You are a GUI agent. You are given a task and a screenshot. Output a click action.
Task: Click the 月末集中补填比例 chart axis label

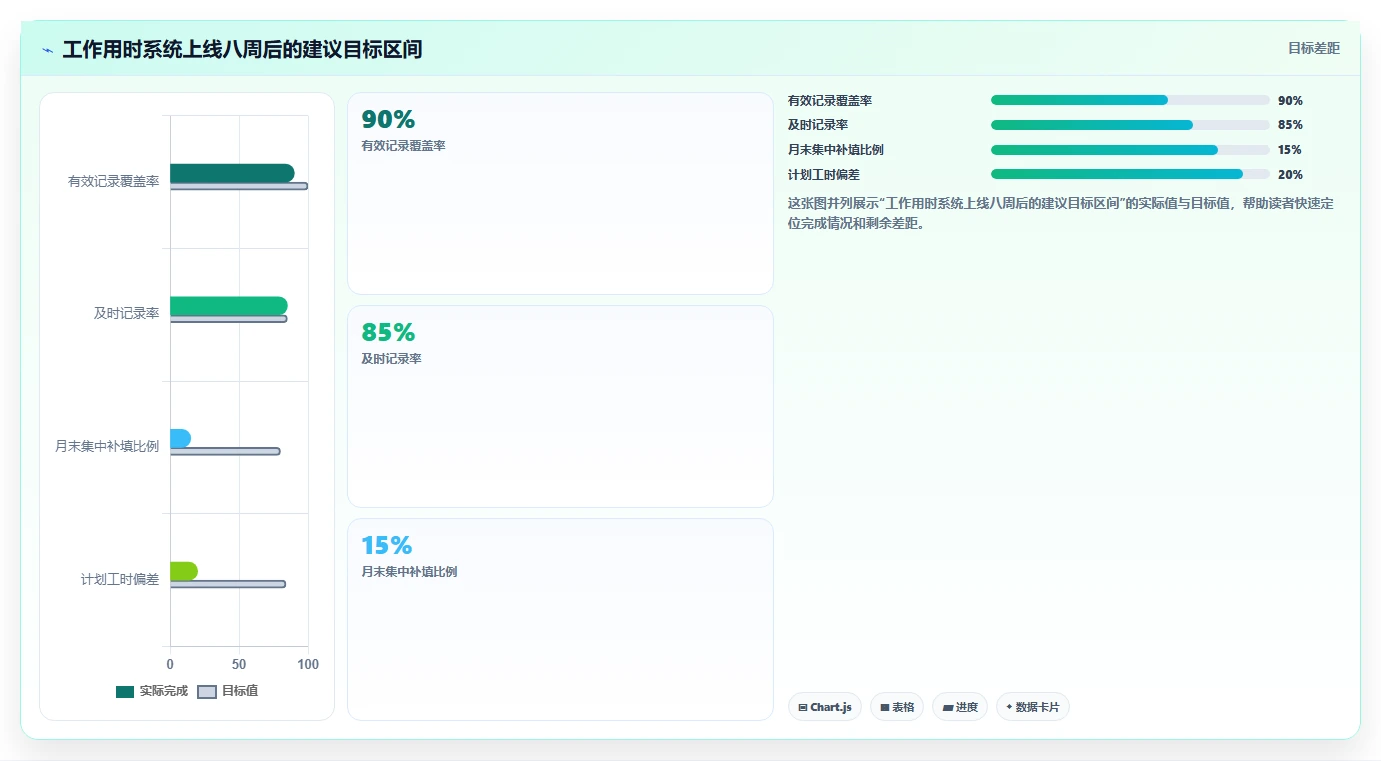click(107, 447)
